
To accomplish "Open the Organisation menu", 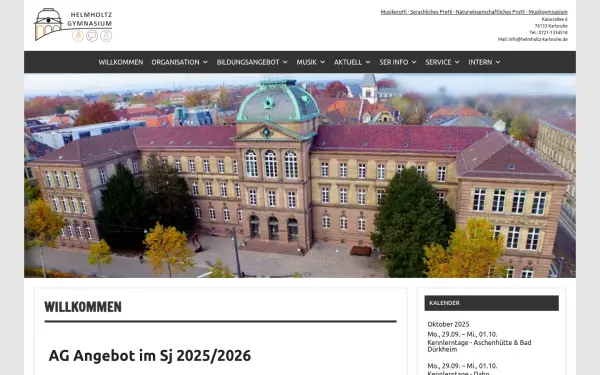I will pyautogui.click(x=175, y=62).
